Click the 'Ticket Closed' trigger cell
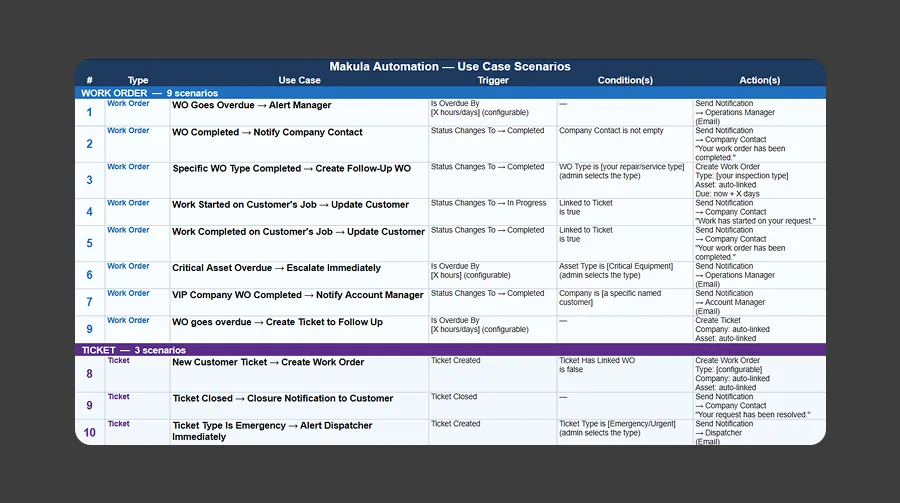Image resolution: width=900 pixels, height=503 pixels. click(x=454, y=397)
